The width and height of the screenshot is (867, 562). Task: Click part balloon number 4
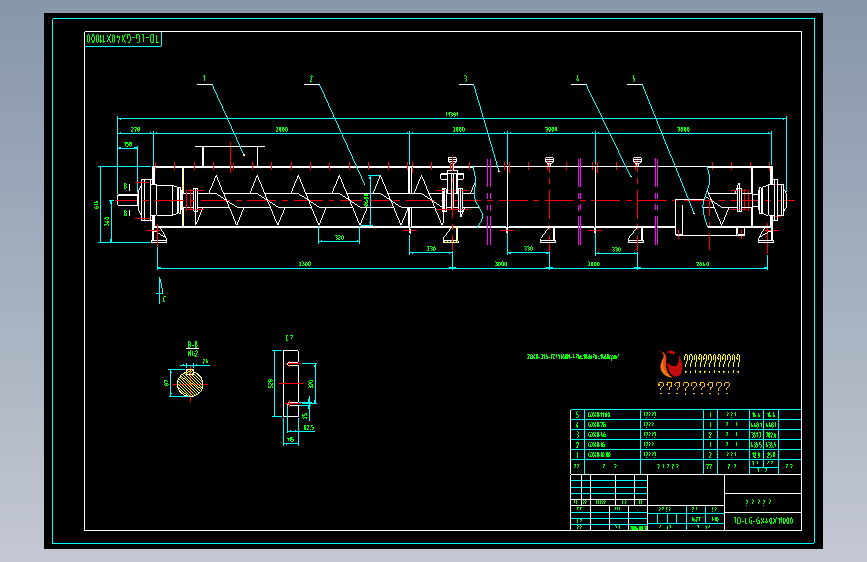[x=577, y=79]
